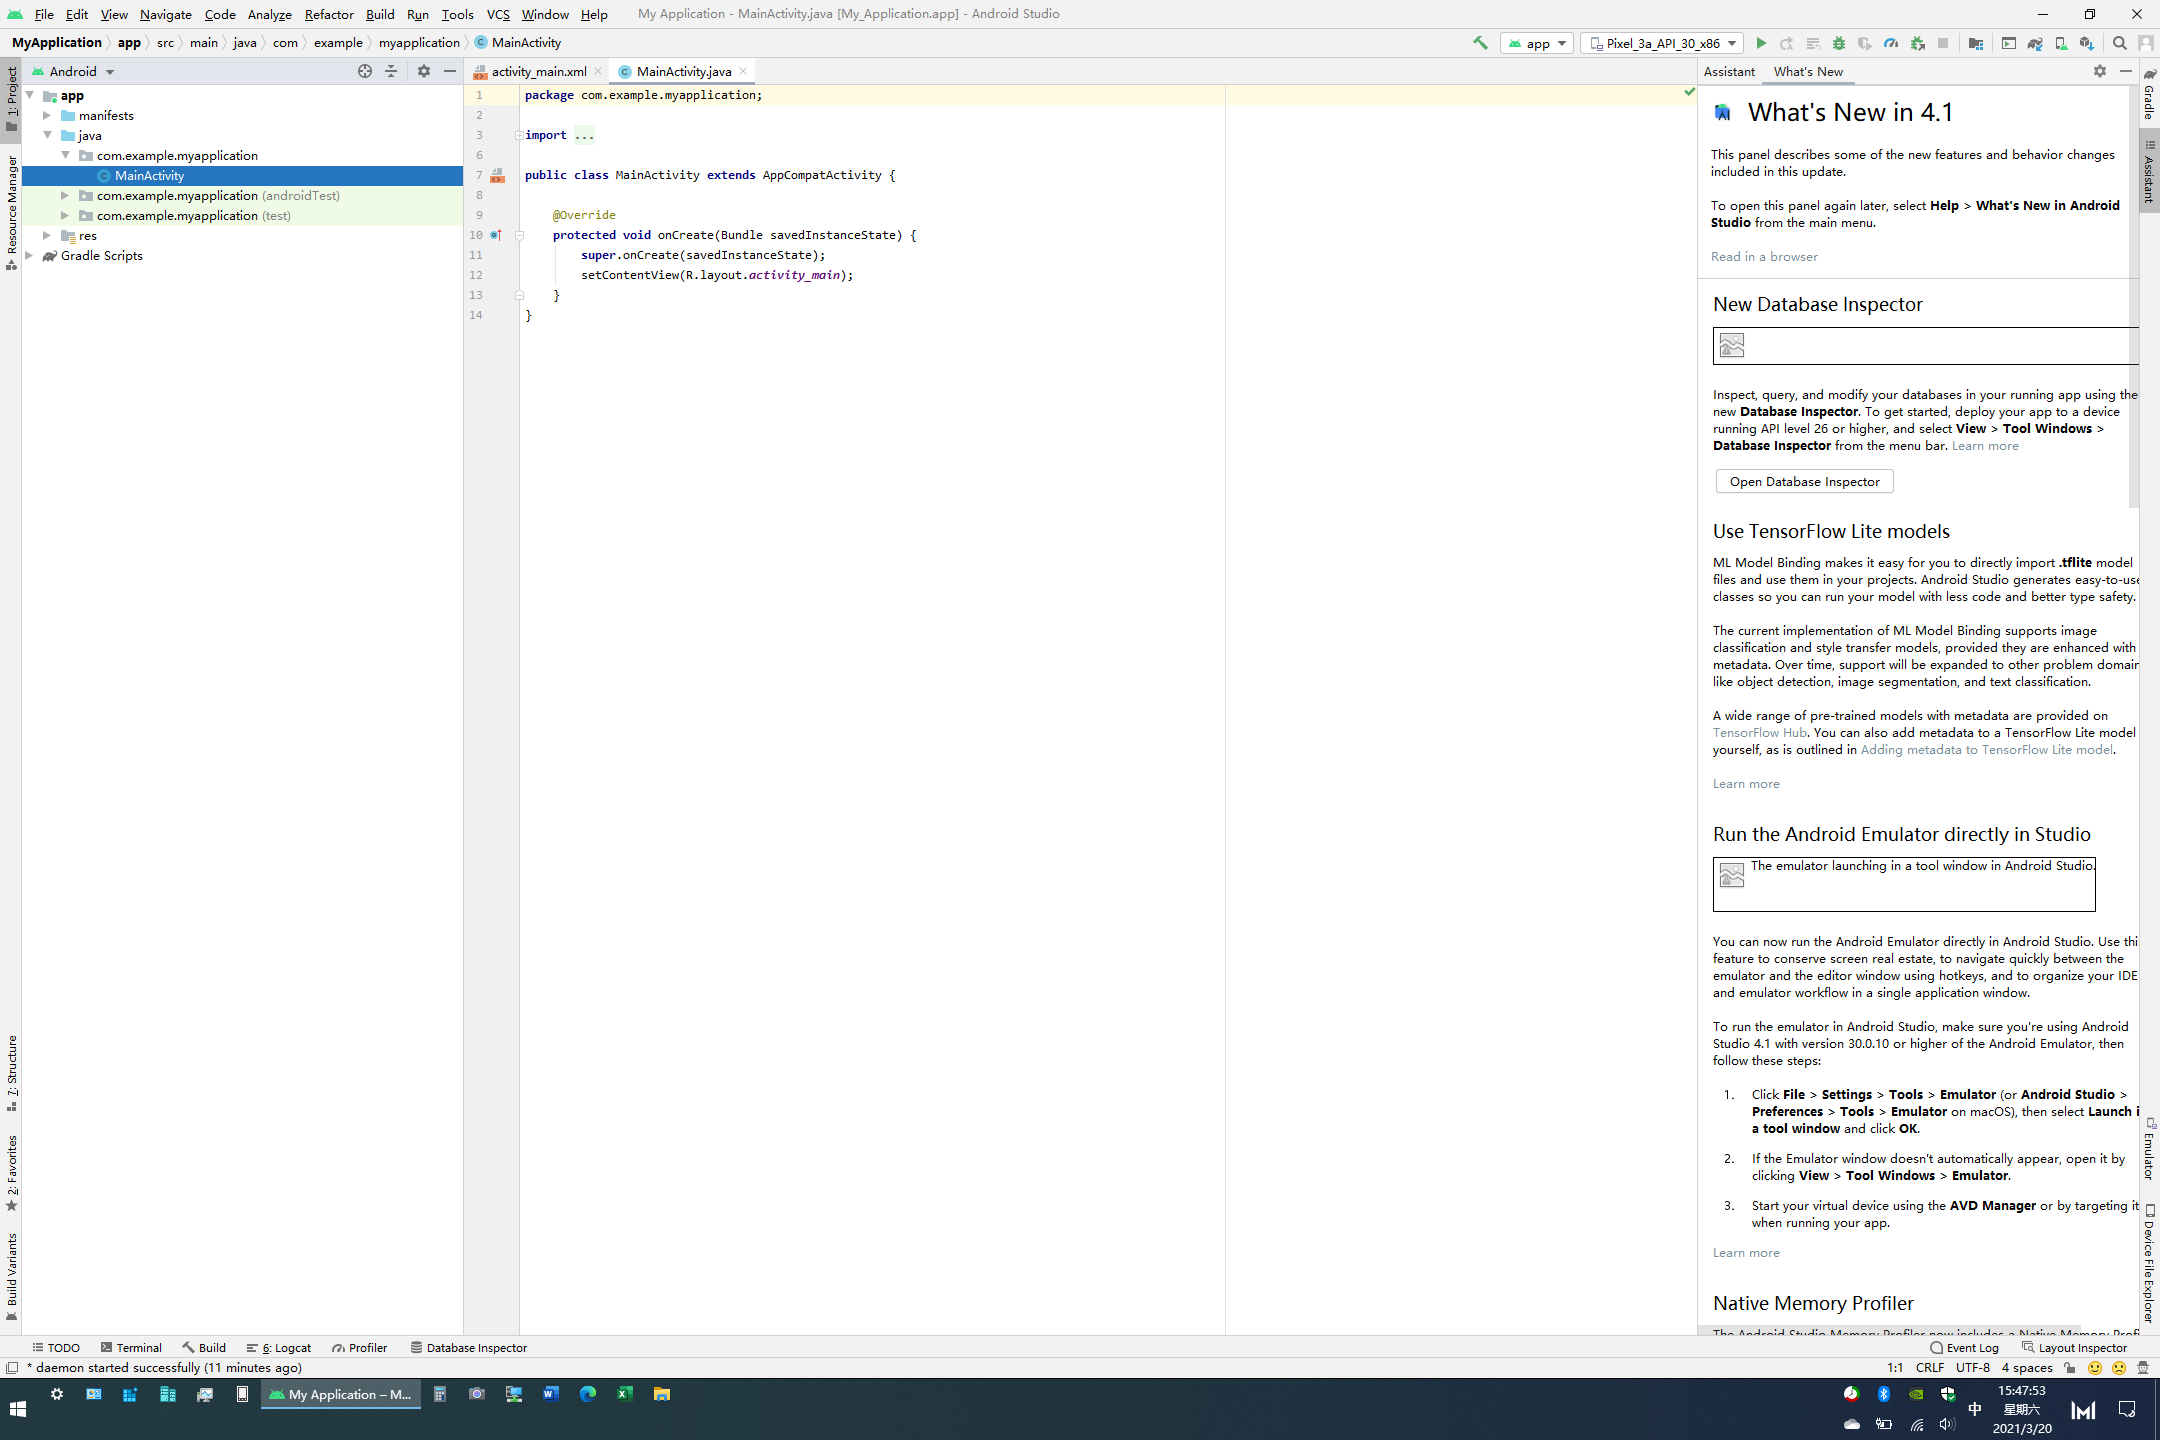Open the Refactor menu
This screenshot has width=2160, height=1440.
[329, 14]
